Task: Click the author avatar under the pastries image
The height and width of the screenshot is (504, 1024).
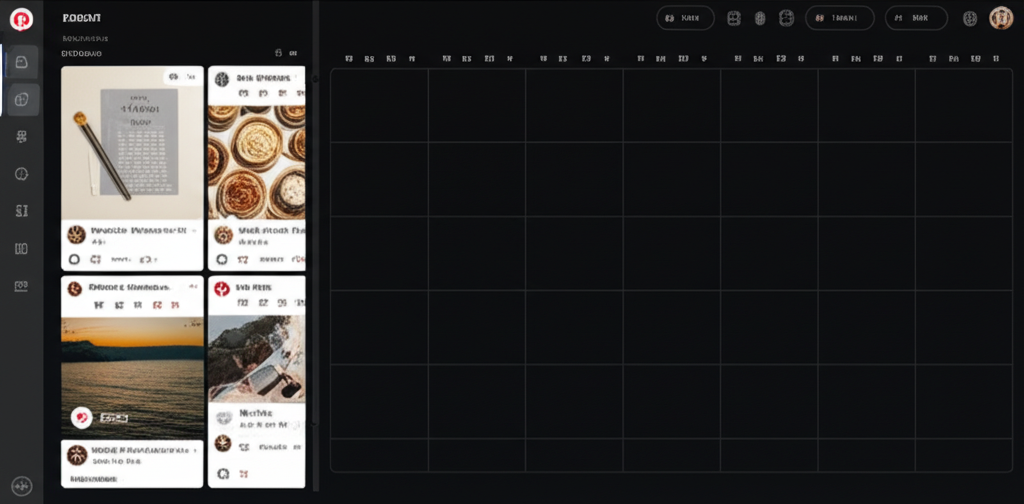Action: click(223, 234)
